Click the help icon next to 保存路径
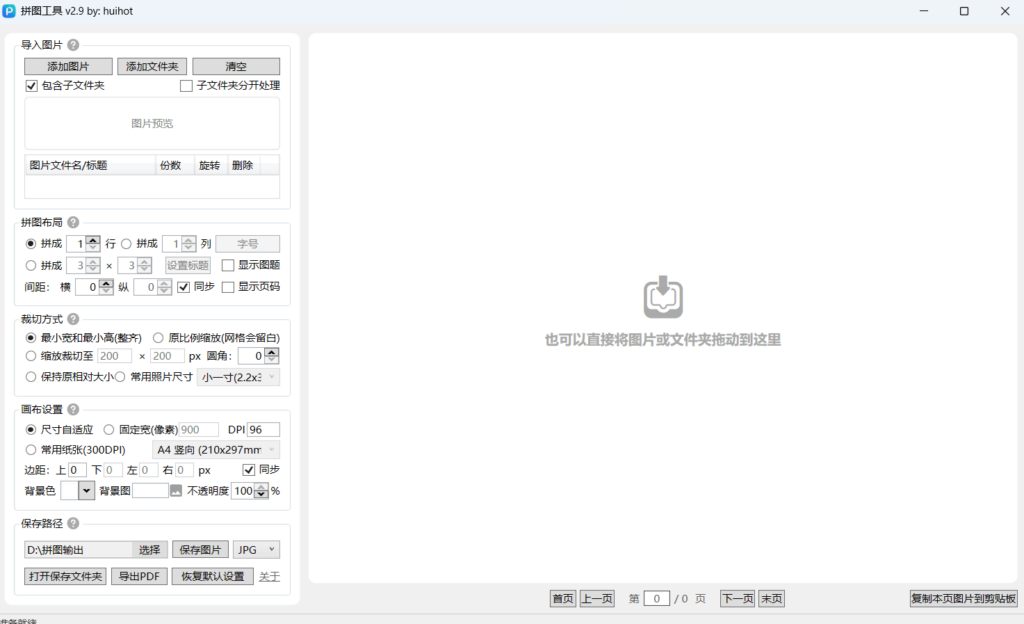The image size is (1024, 624). point(73,523)
